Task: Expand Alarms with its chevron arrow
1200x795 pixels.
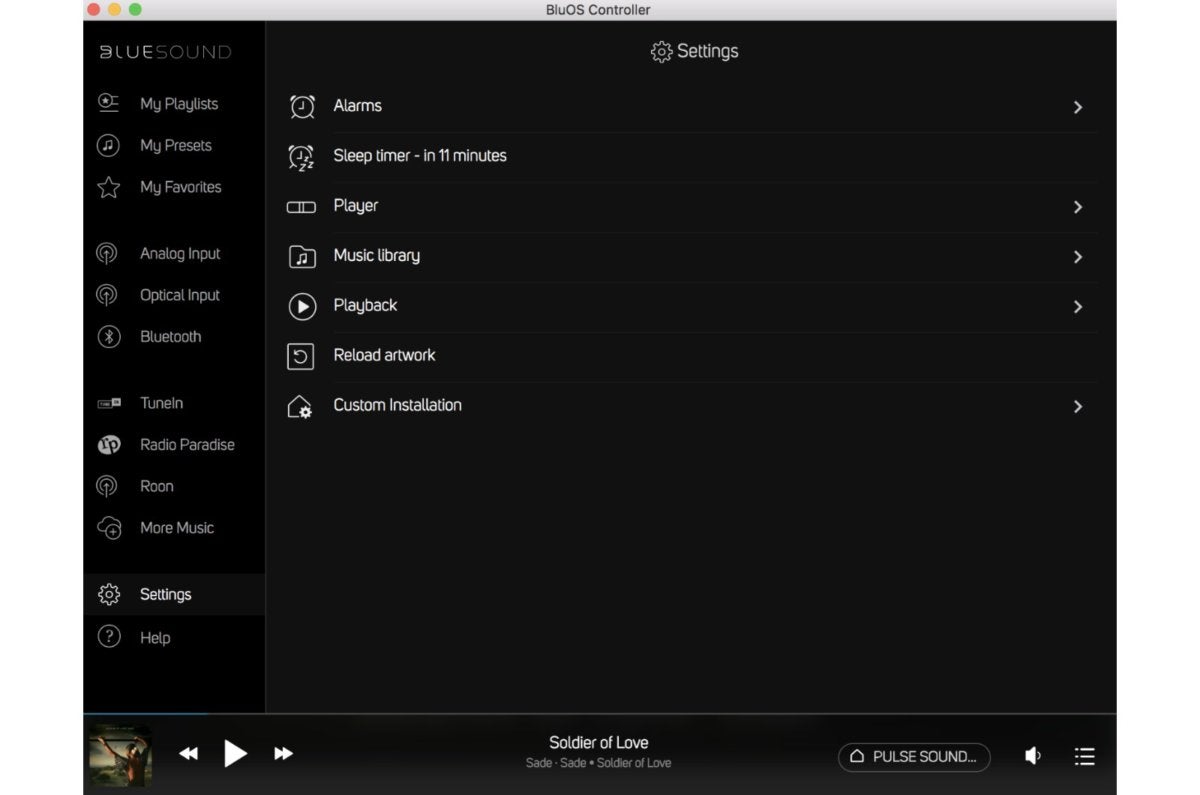Action: click(x=1078, y=107)
